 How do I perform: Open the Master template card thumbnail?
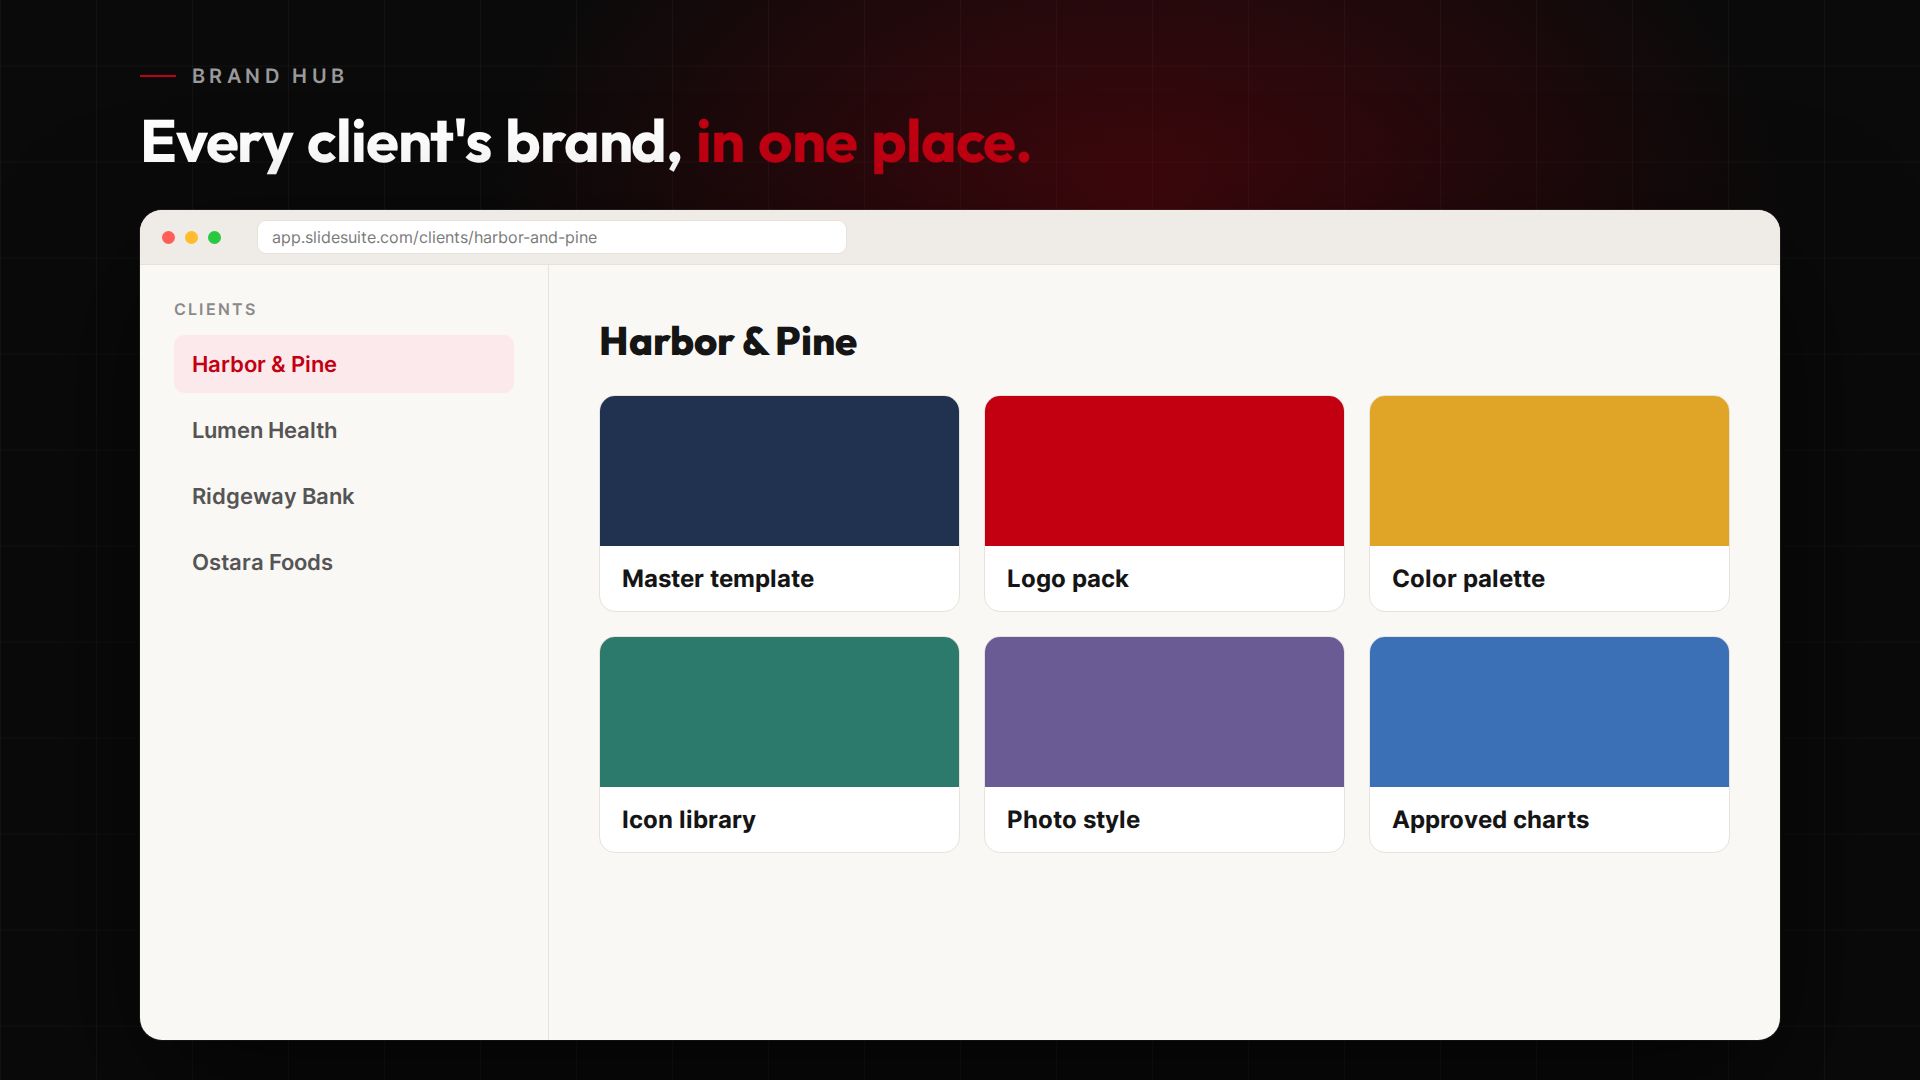click(779, 471)
